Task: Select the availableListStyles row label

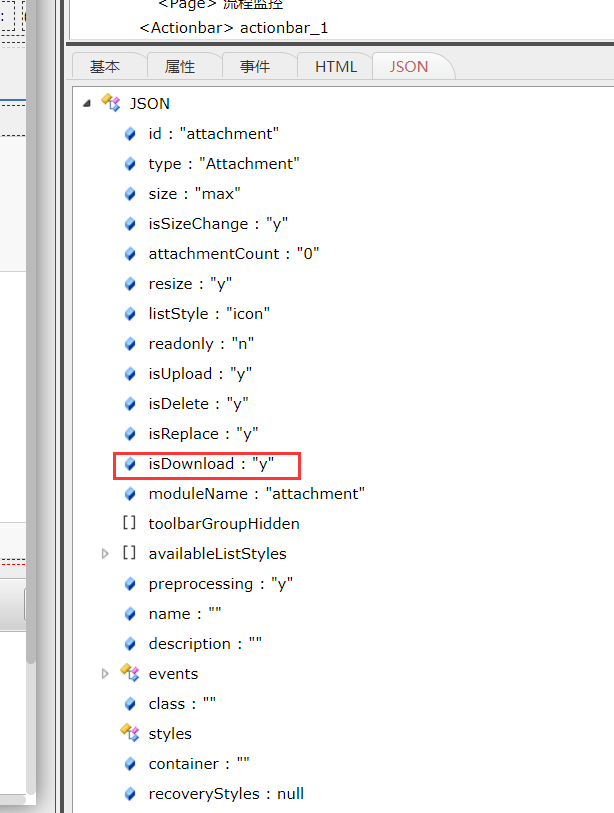Action: (217, 554)
